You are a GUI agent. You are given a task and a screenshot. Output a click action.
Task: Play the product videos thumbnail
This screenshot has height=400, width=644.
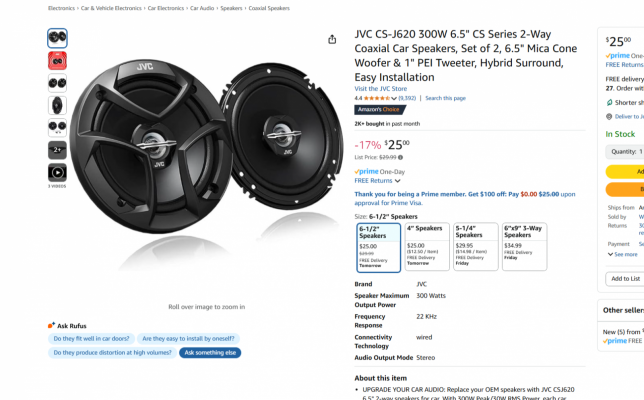click(57, 172)
